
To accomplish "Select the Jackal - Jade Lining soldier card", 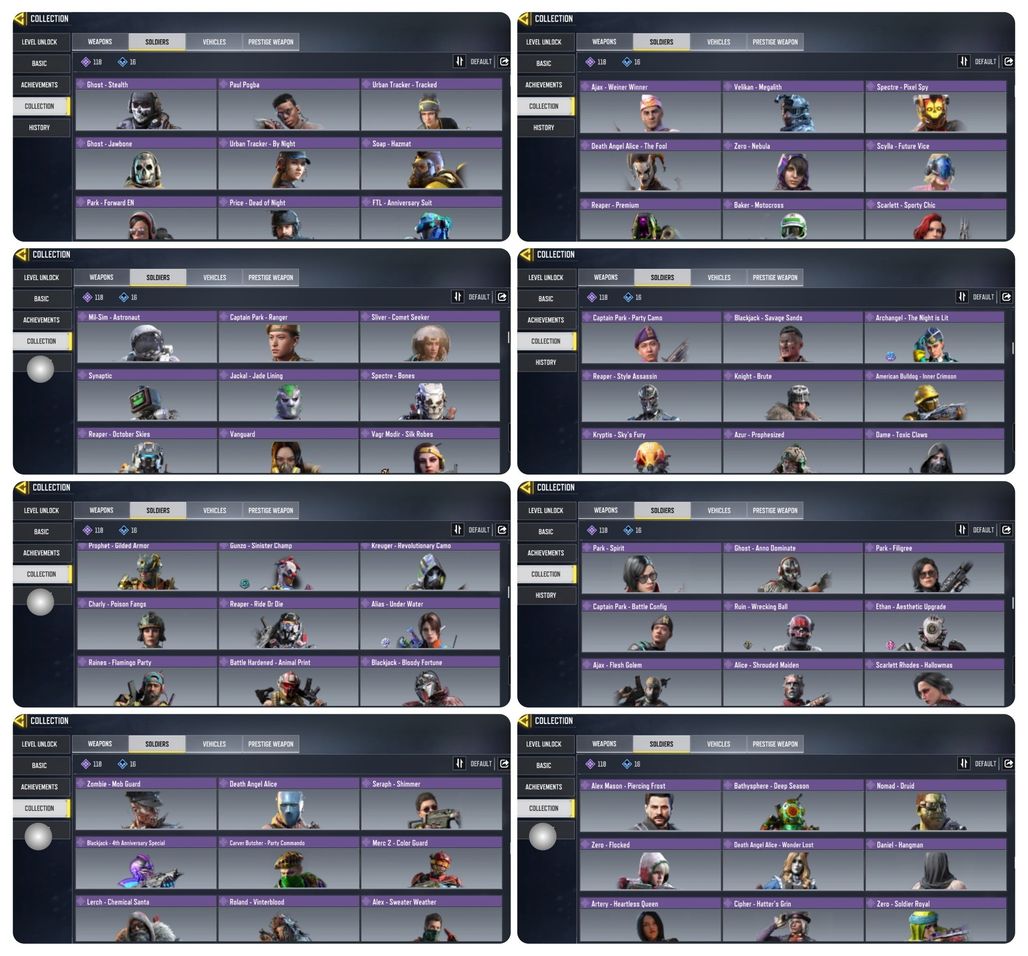I will [x=288, y=395].
